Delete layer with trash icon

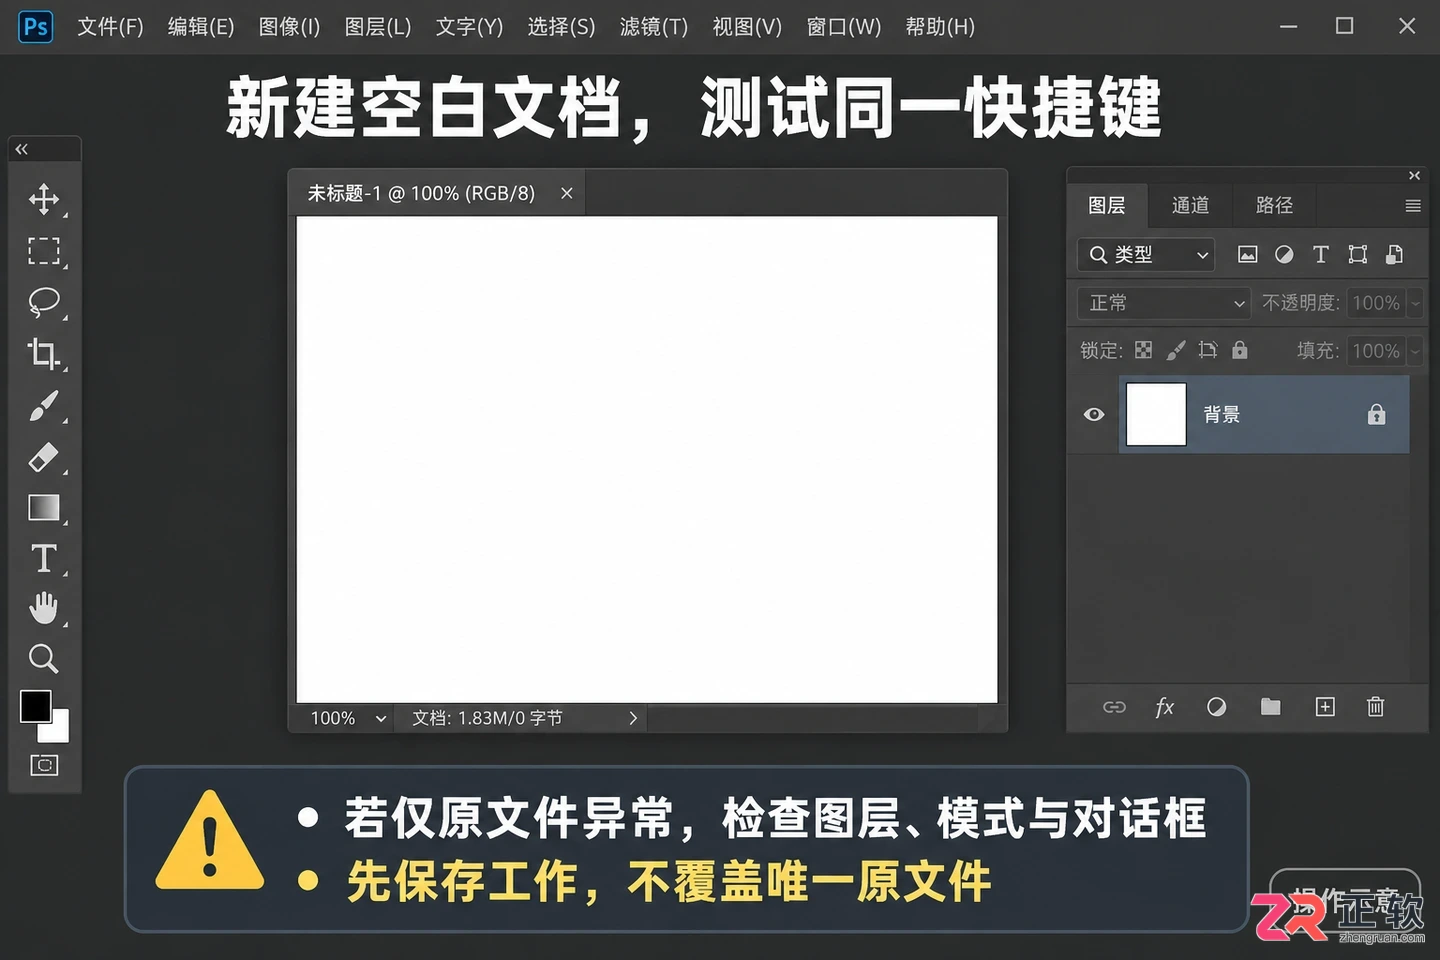[1376, 707]
